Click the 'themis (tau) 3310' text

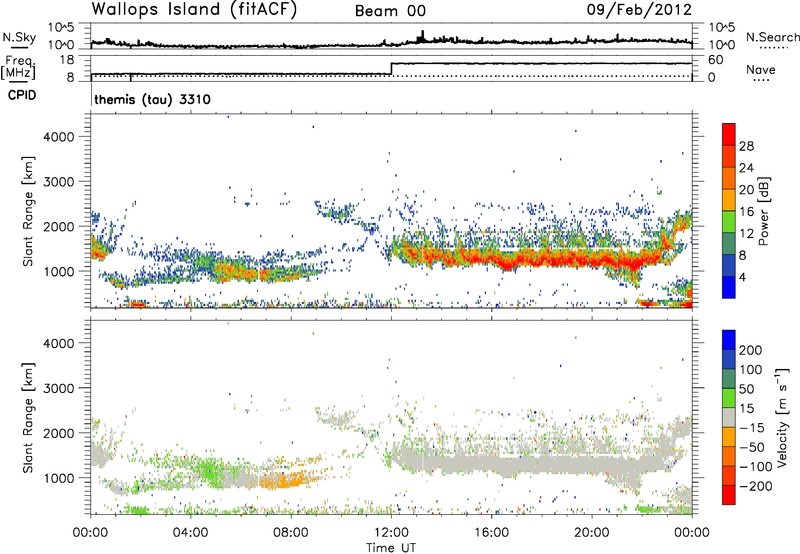tap(153, 99)
